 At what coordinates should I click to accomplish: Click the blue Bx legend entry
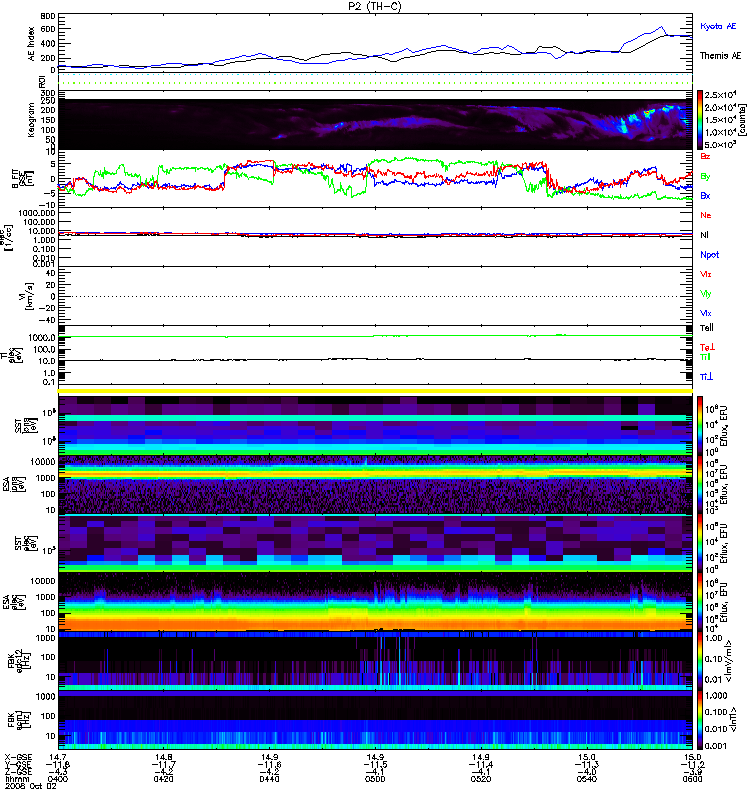click(706, 196)
